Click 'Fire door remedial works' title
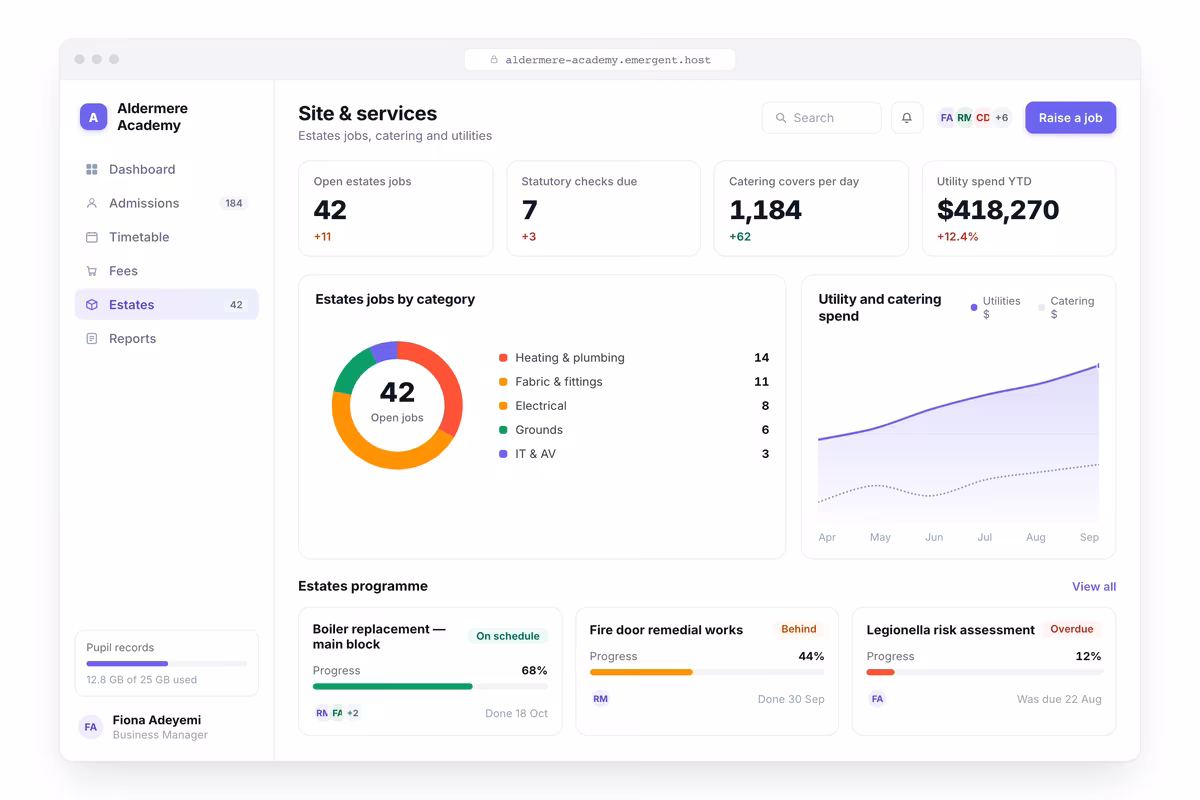The width and height of the screenshot is (1200, 800). [x=666, y=630]
